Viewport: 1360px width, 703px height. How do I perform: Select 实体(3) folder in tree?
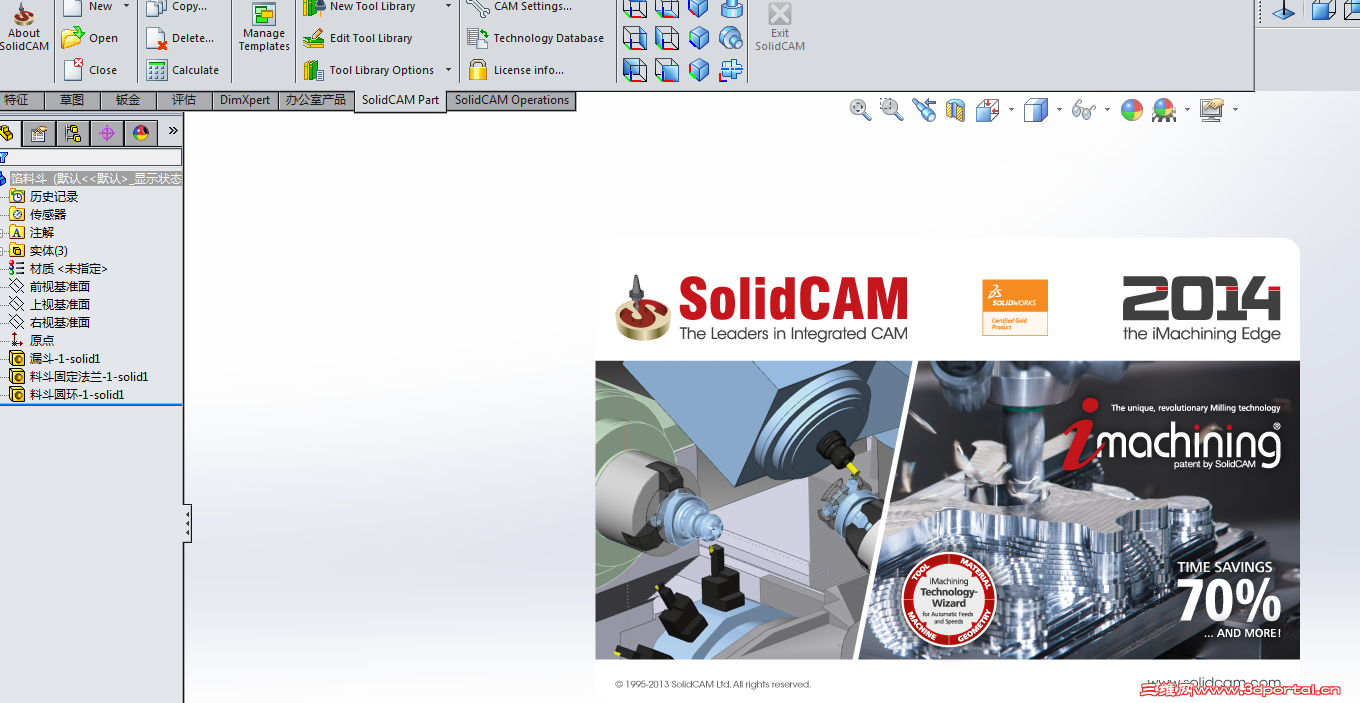pyautogui.click(x=49, y=251)
